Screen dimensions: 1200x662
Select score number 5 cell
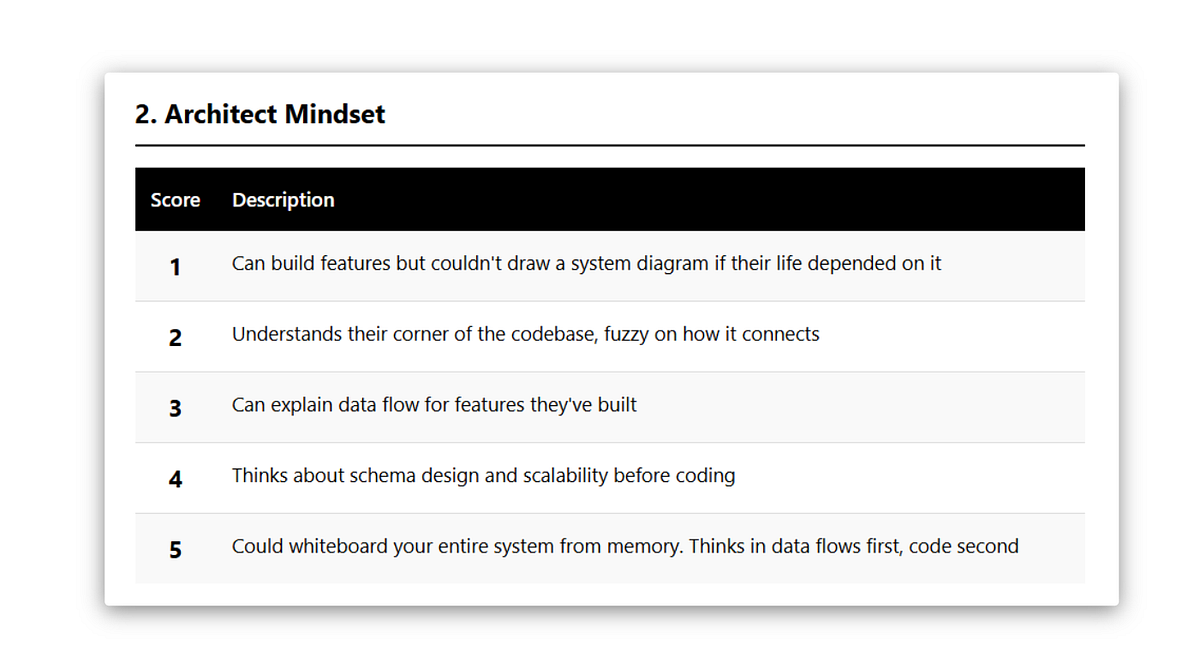pos(175,549)
